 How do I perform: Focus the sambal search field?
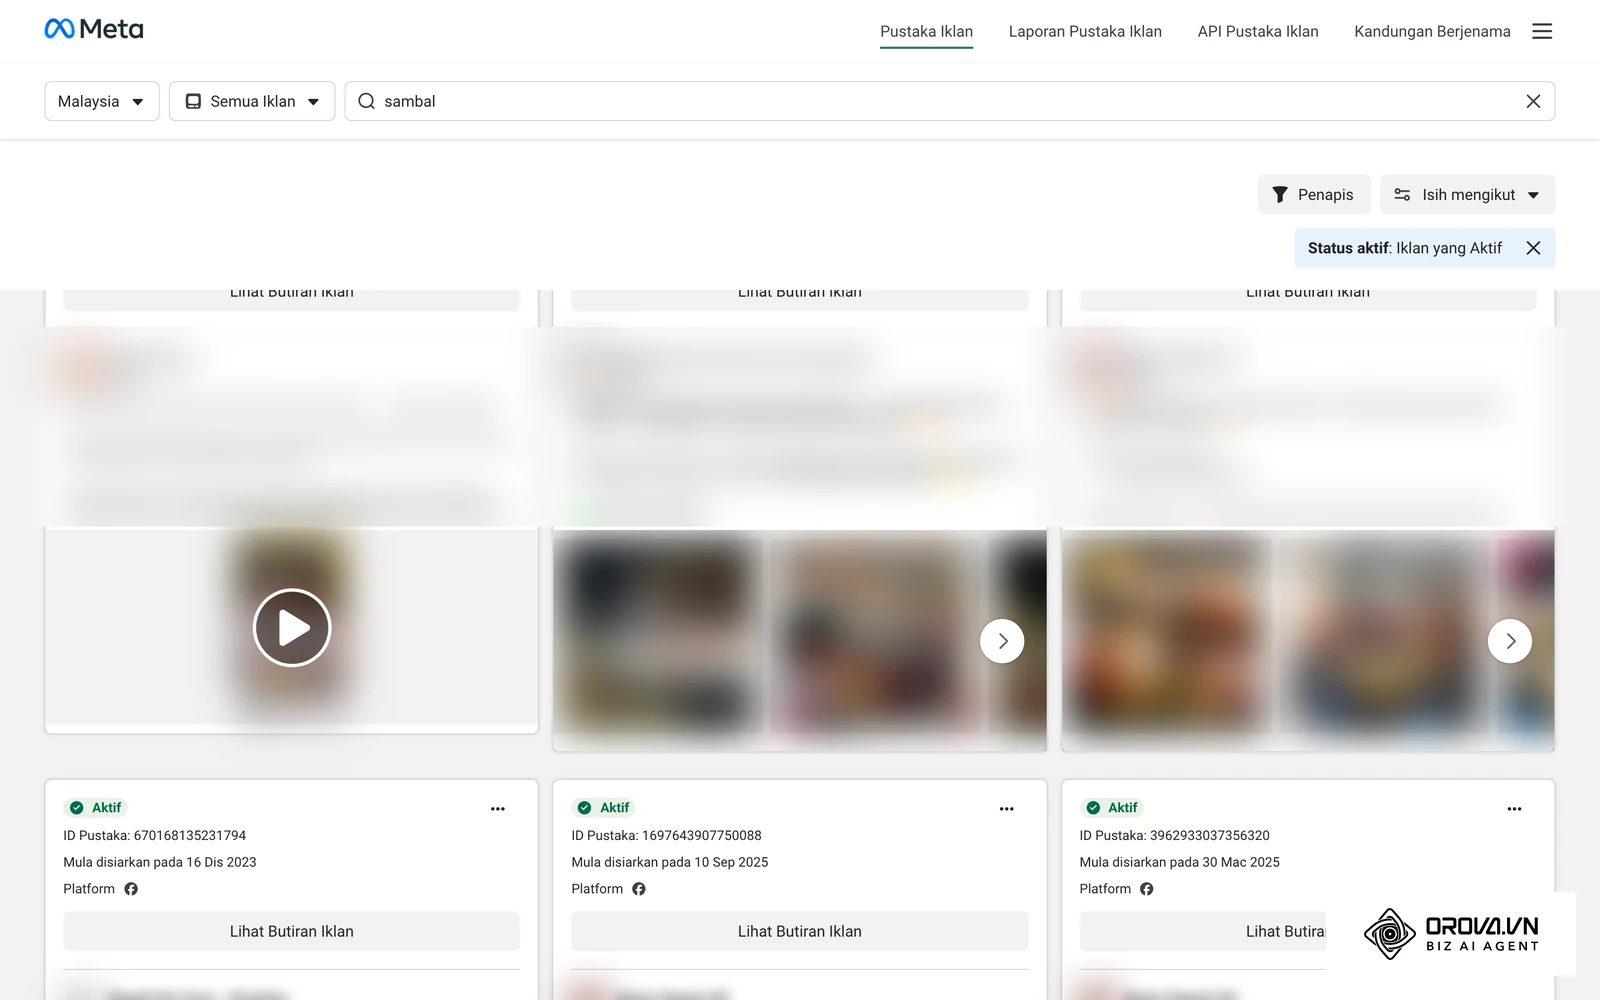coord(950,101)
